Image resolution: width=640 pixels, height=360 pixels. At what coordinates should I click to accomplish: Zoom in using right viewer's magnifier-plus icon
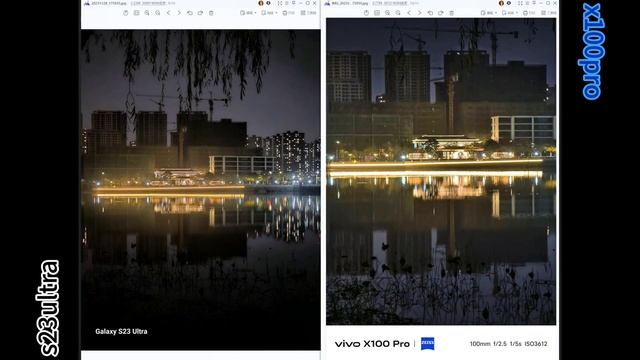387,13
